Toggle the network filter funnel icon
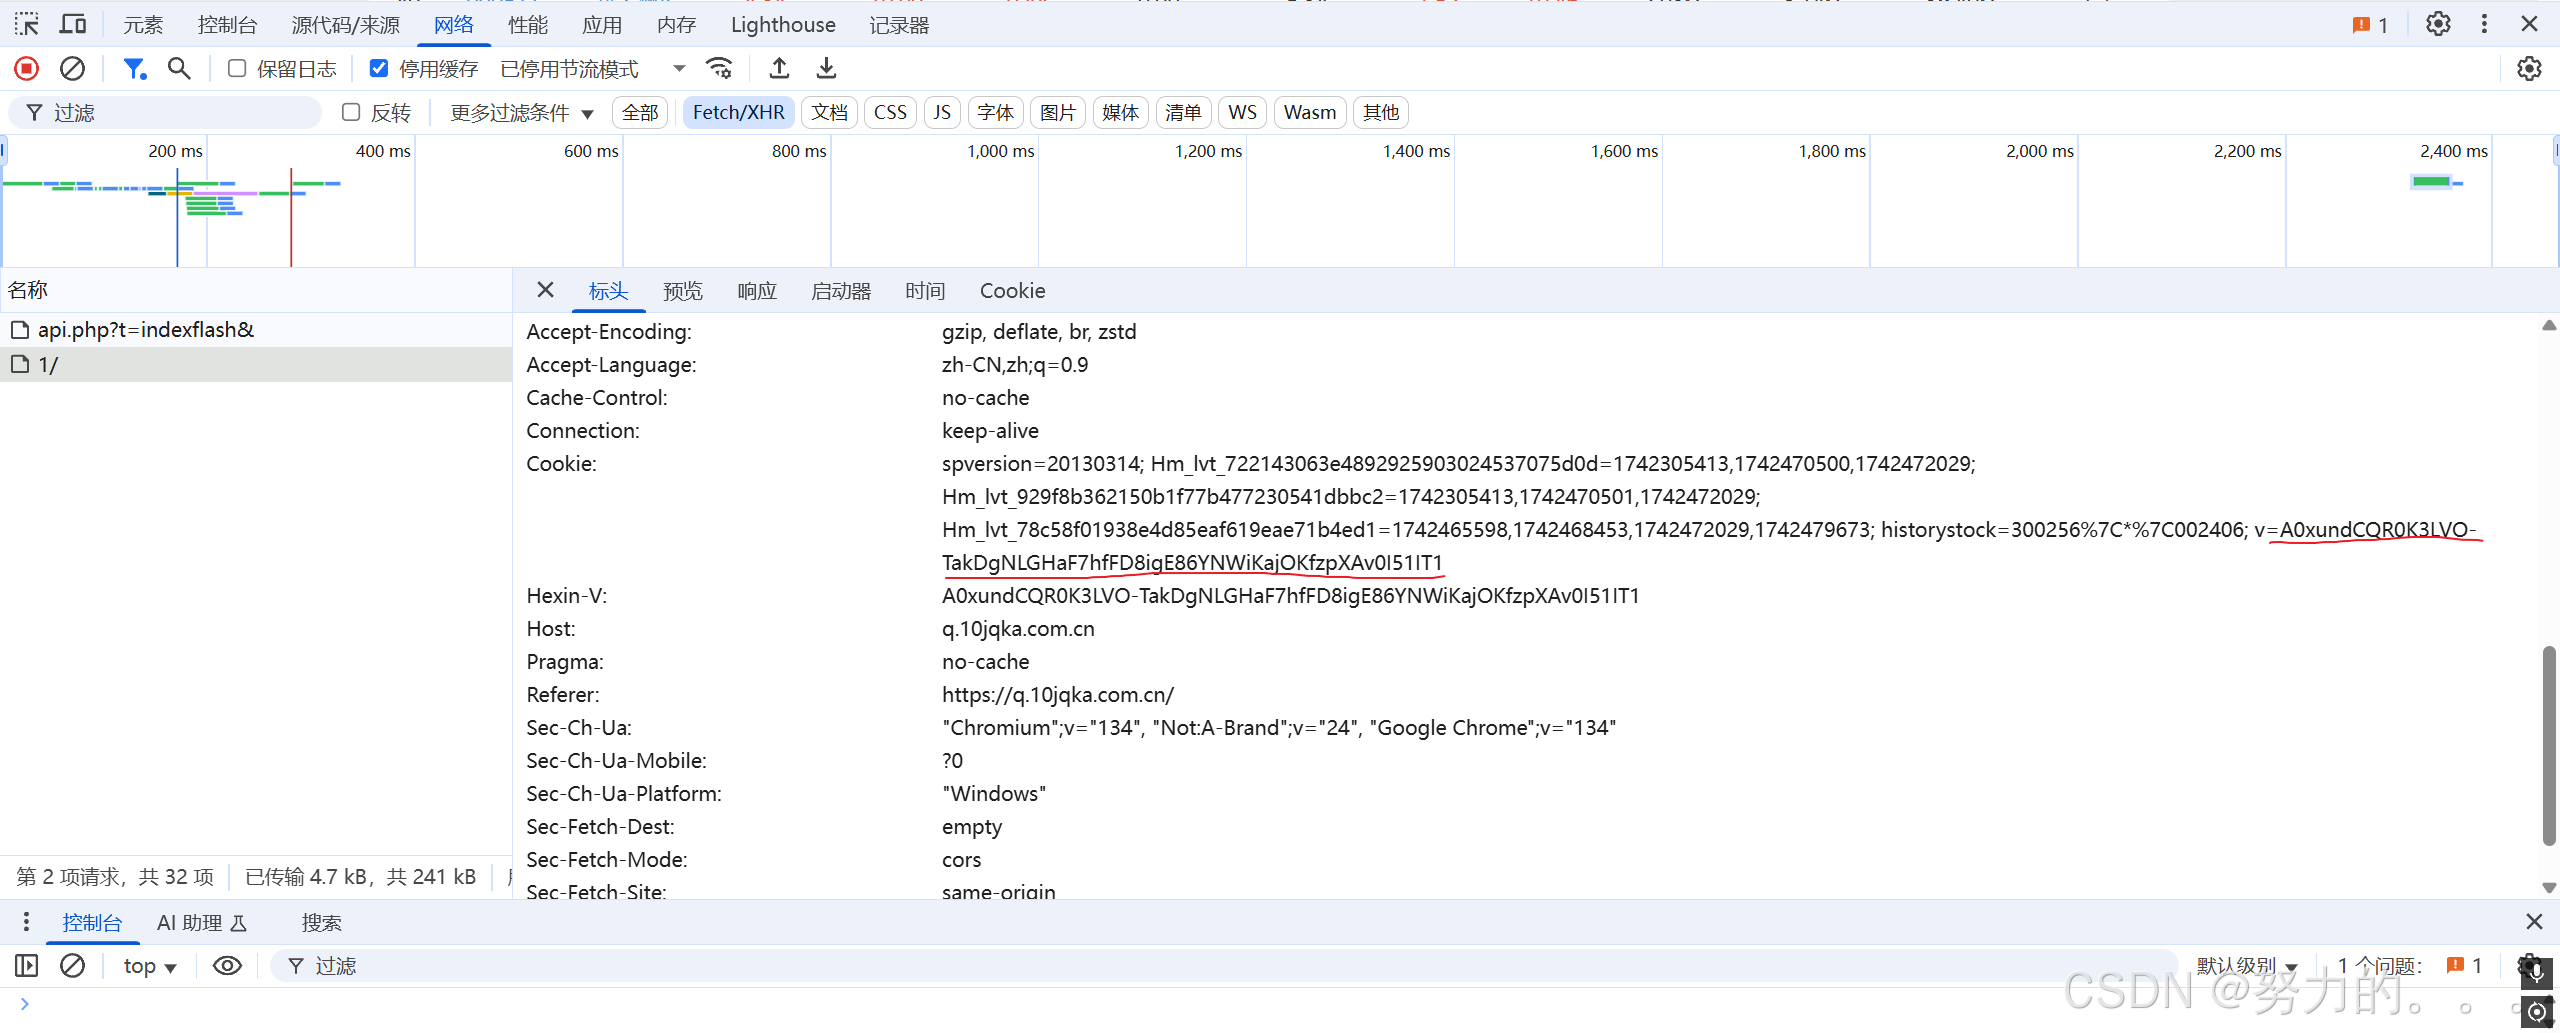This screenshot has height=1033, width=2560. coord(134,68)
